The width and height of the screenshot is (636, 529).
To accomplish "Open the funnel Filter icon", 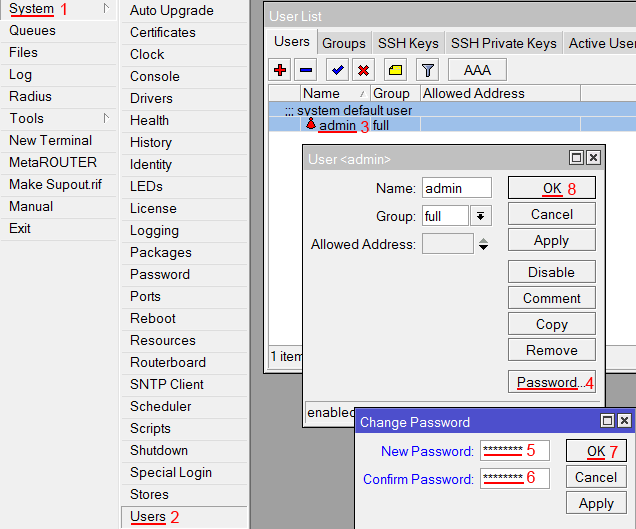I will [x=427, y=70].
